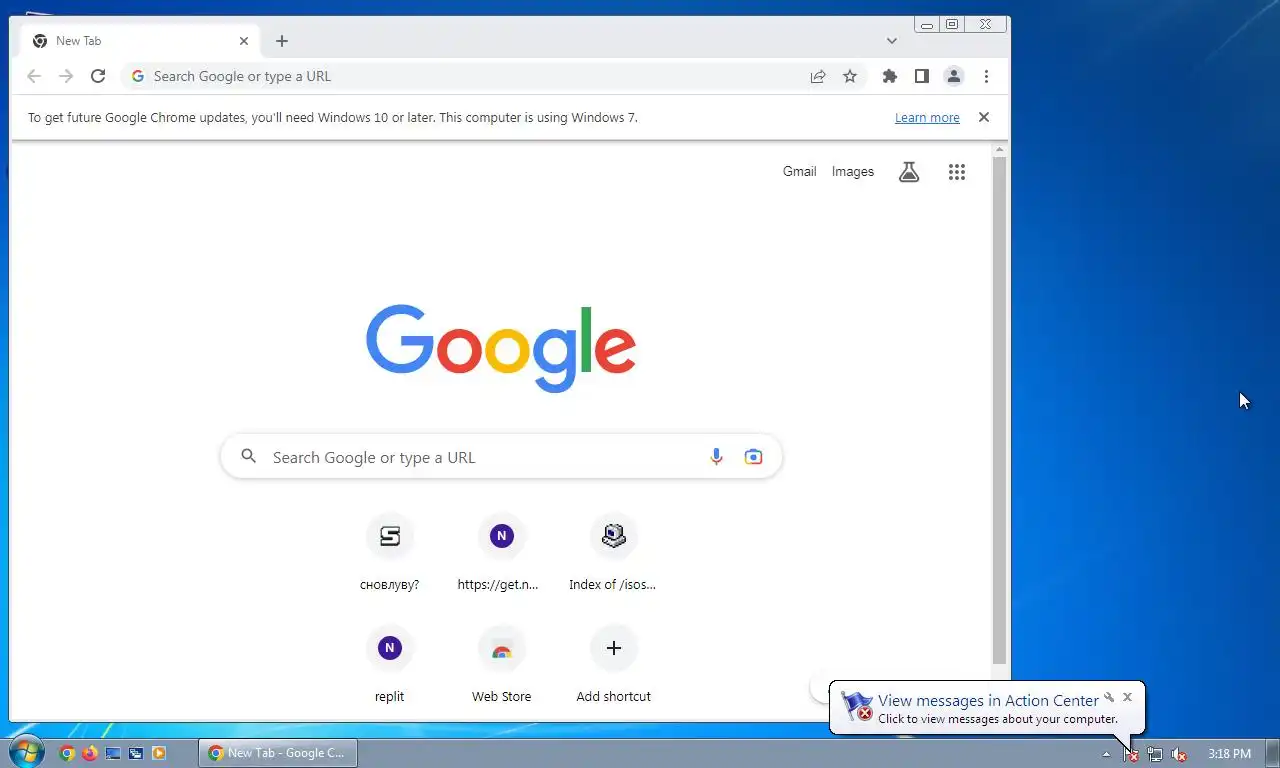Click the wrench icon in Action Center balloon
Screen dimensions: 1280x768
point(1109,697)
